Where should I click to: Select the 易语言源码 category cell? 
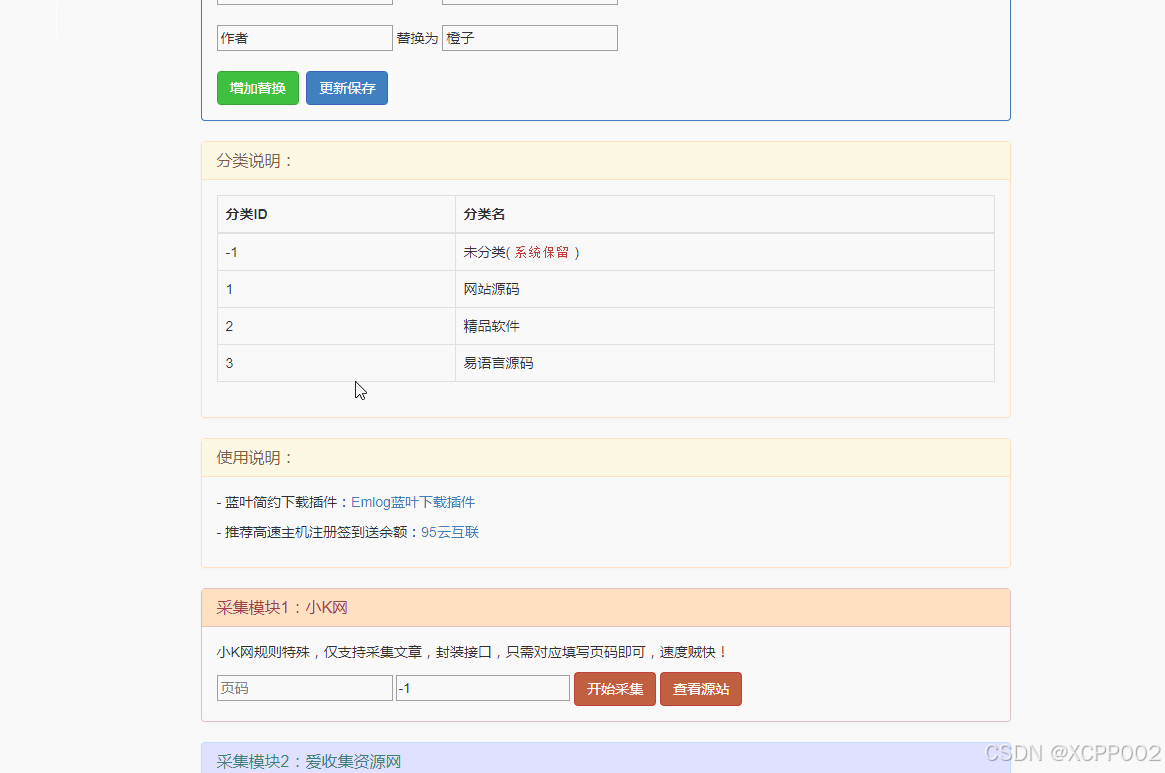[724, 363]
